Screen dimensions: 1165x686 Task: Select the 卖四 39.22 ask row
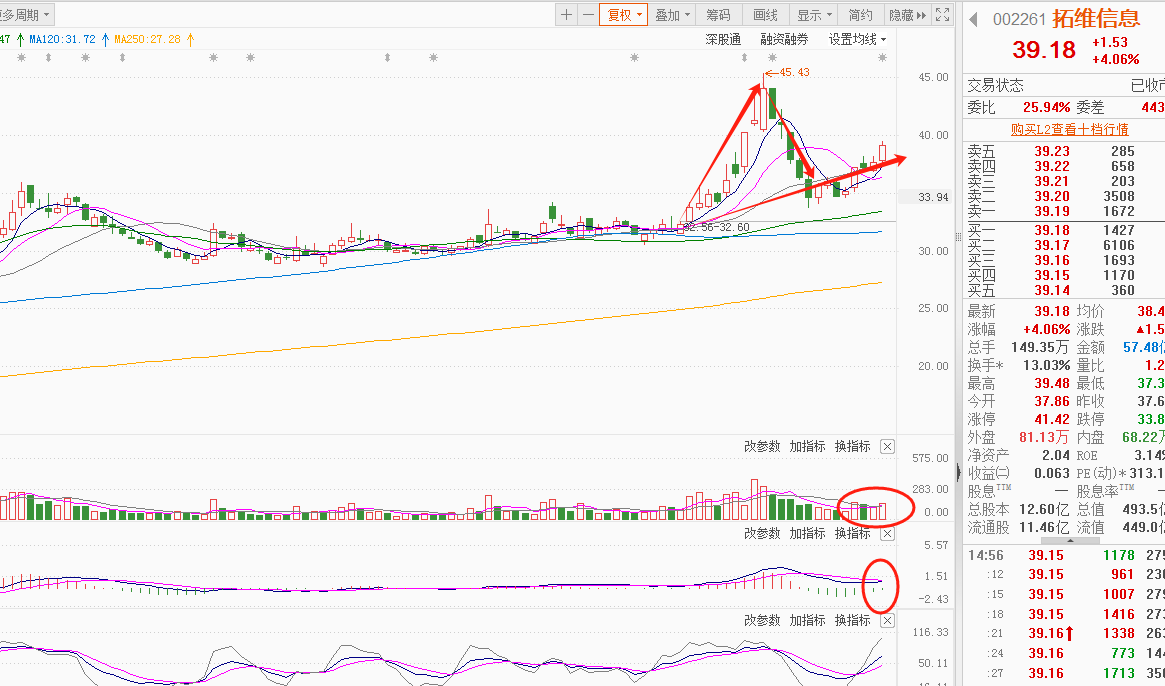click(1064, 166)
